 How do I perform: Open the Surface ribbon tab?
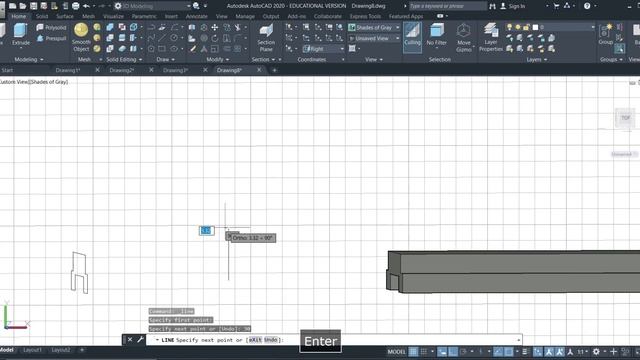click(x=65, y=16)
